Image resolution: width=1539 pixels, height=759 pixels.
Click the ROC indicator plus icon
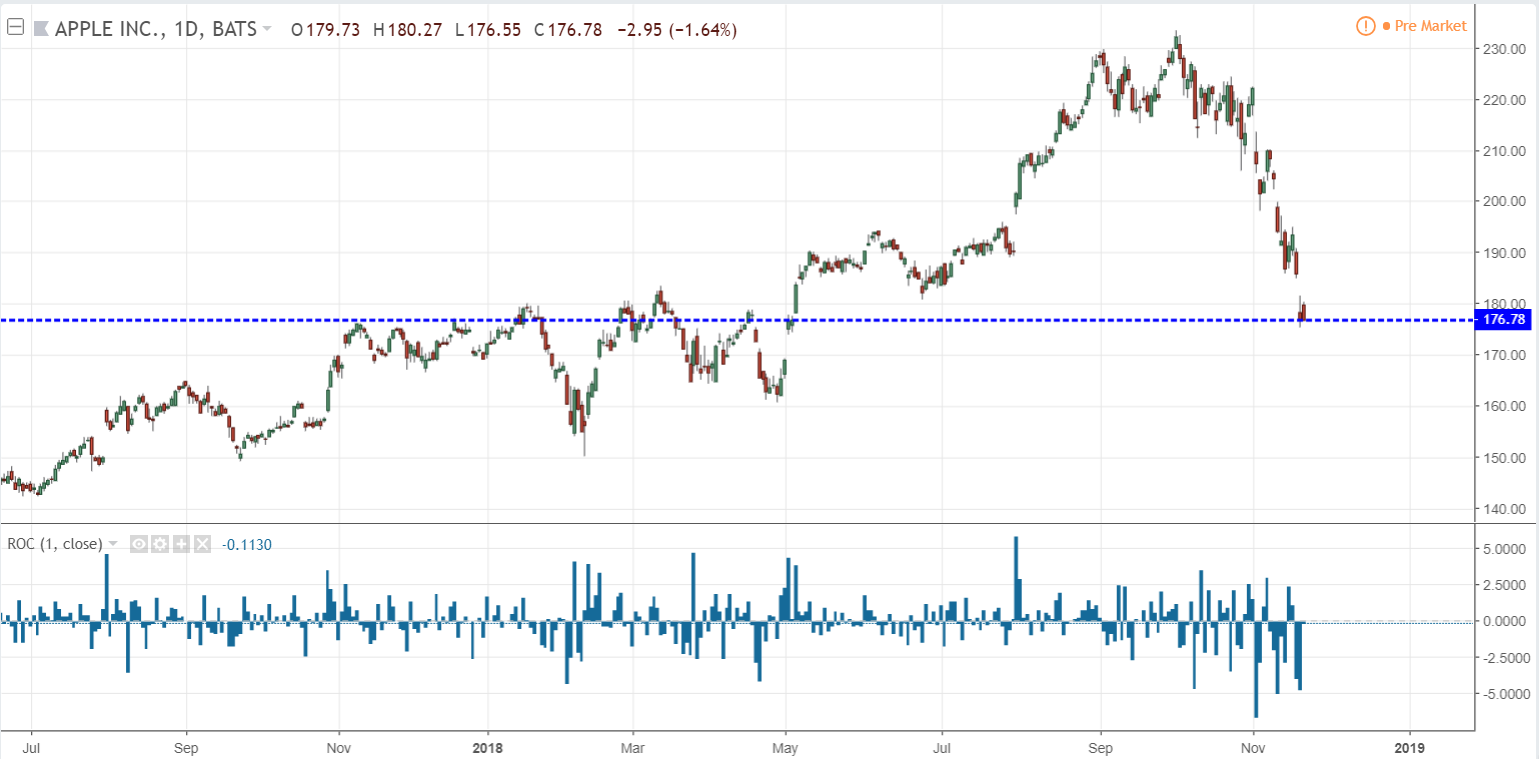tap(181, 544)
